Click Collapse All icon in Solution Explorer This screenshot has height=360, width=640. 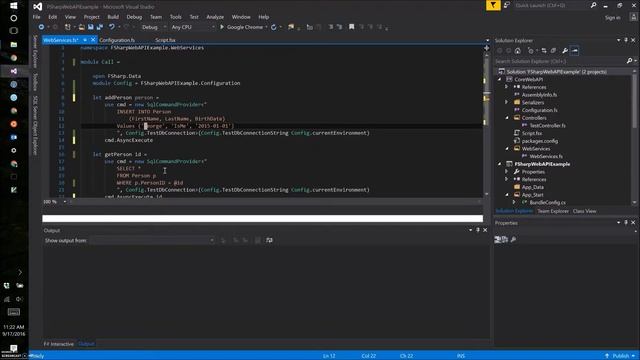[x=553, y=51]
